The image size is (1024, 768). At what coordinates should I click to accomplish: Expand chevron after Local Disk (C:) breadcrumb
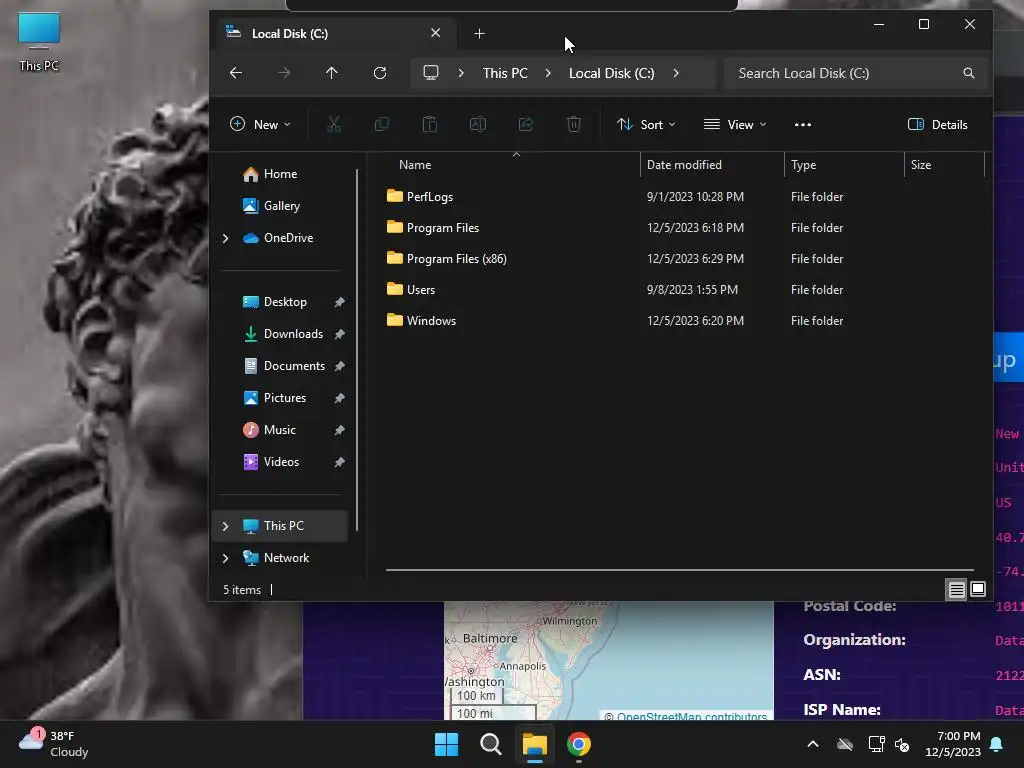click(x=676, y=73)
